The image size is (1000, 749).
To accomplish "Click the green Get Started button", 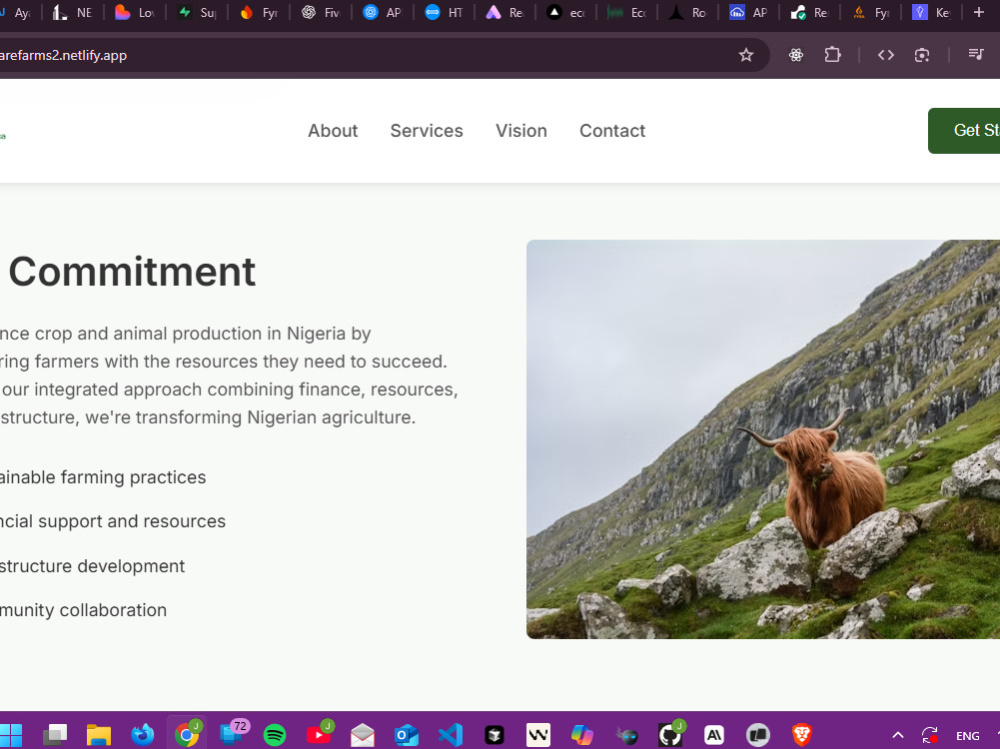I will [964, 131].
